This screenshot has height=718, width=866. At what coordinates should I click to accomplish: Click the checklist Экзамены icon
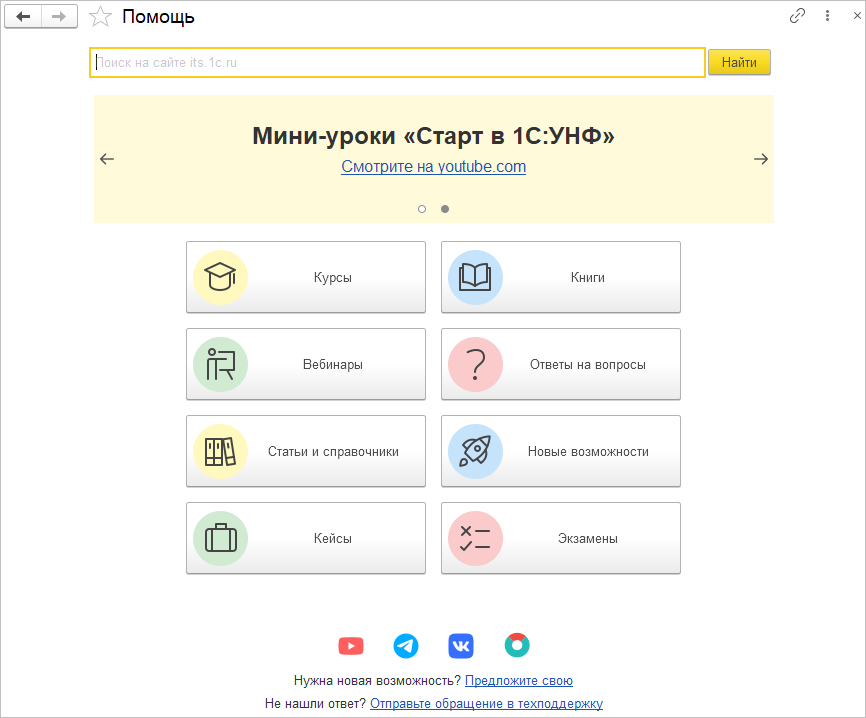pos(475,538)
